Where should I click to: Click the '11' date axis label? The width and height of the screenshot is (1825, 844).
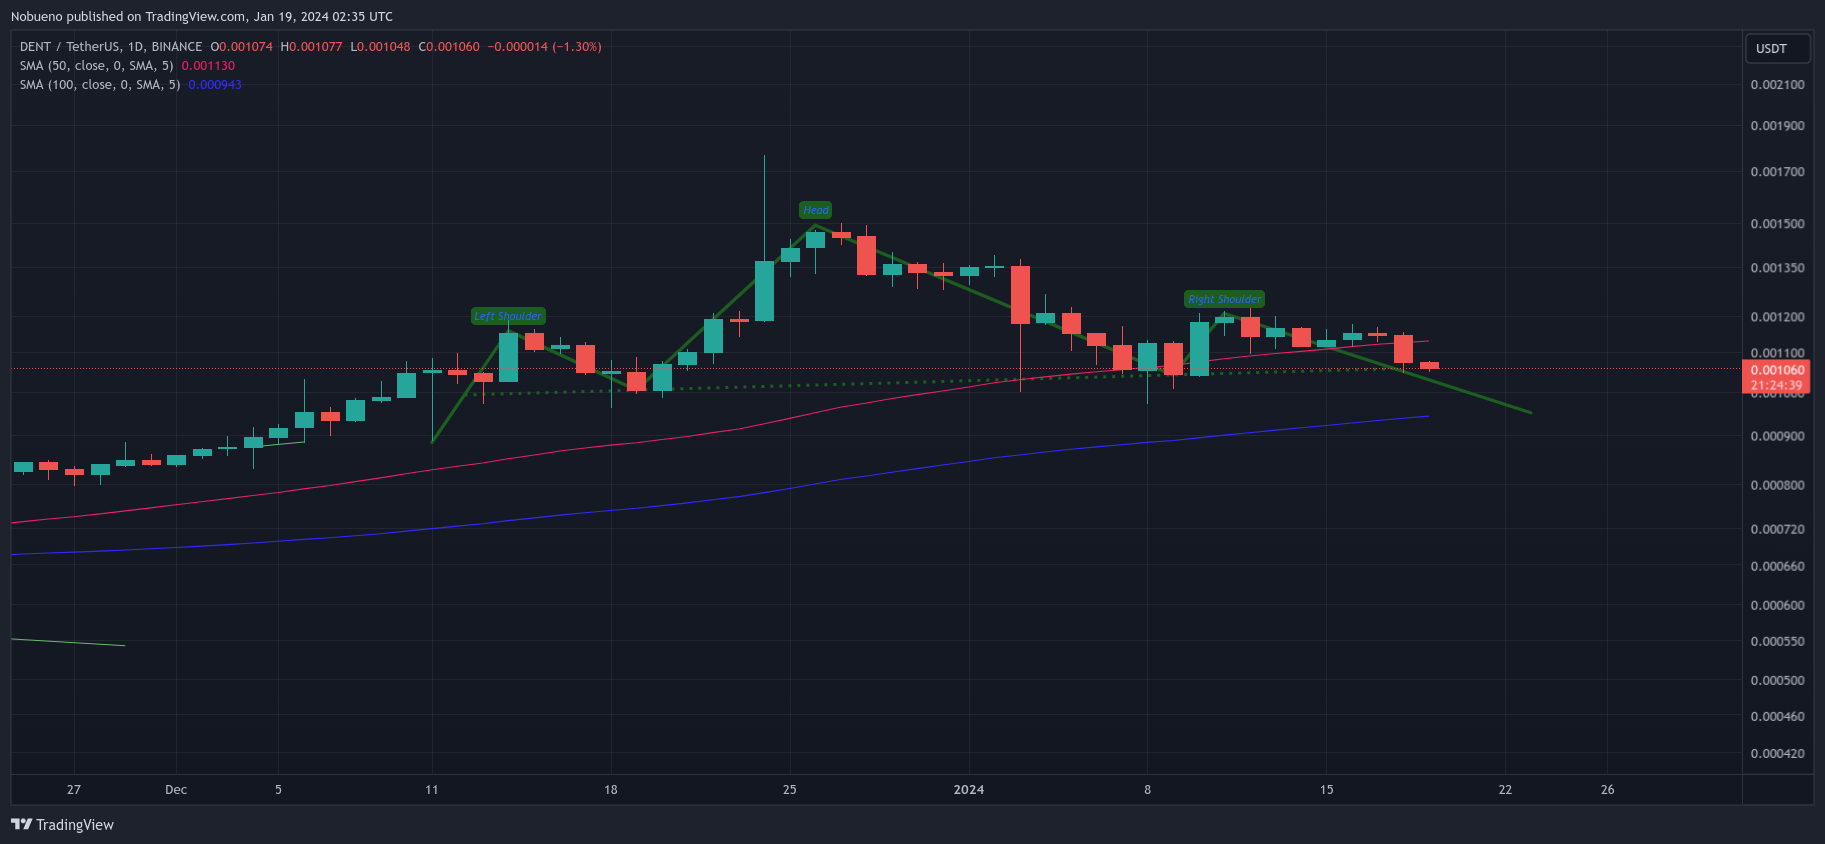432,790
